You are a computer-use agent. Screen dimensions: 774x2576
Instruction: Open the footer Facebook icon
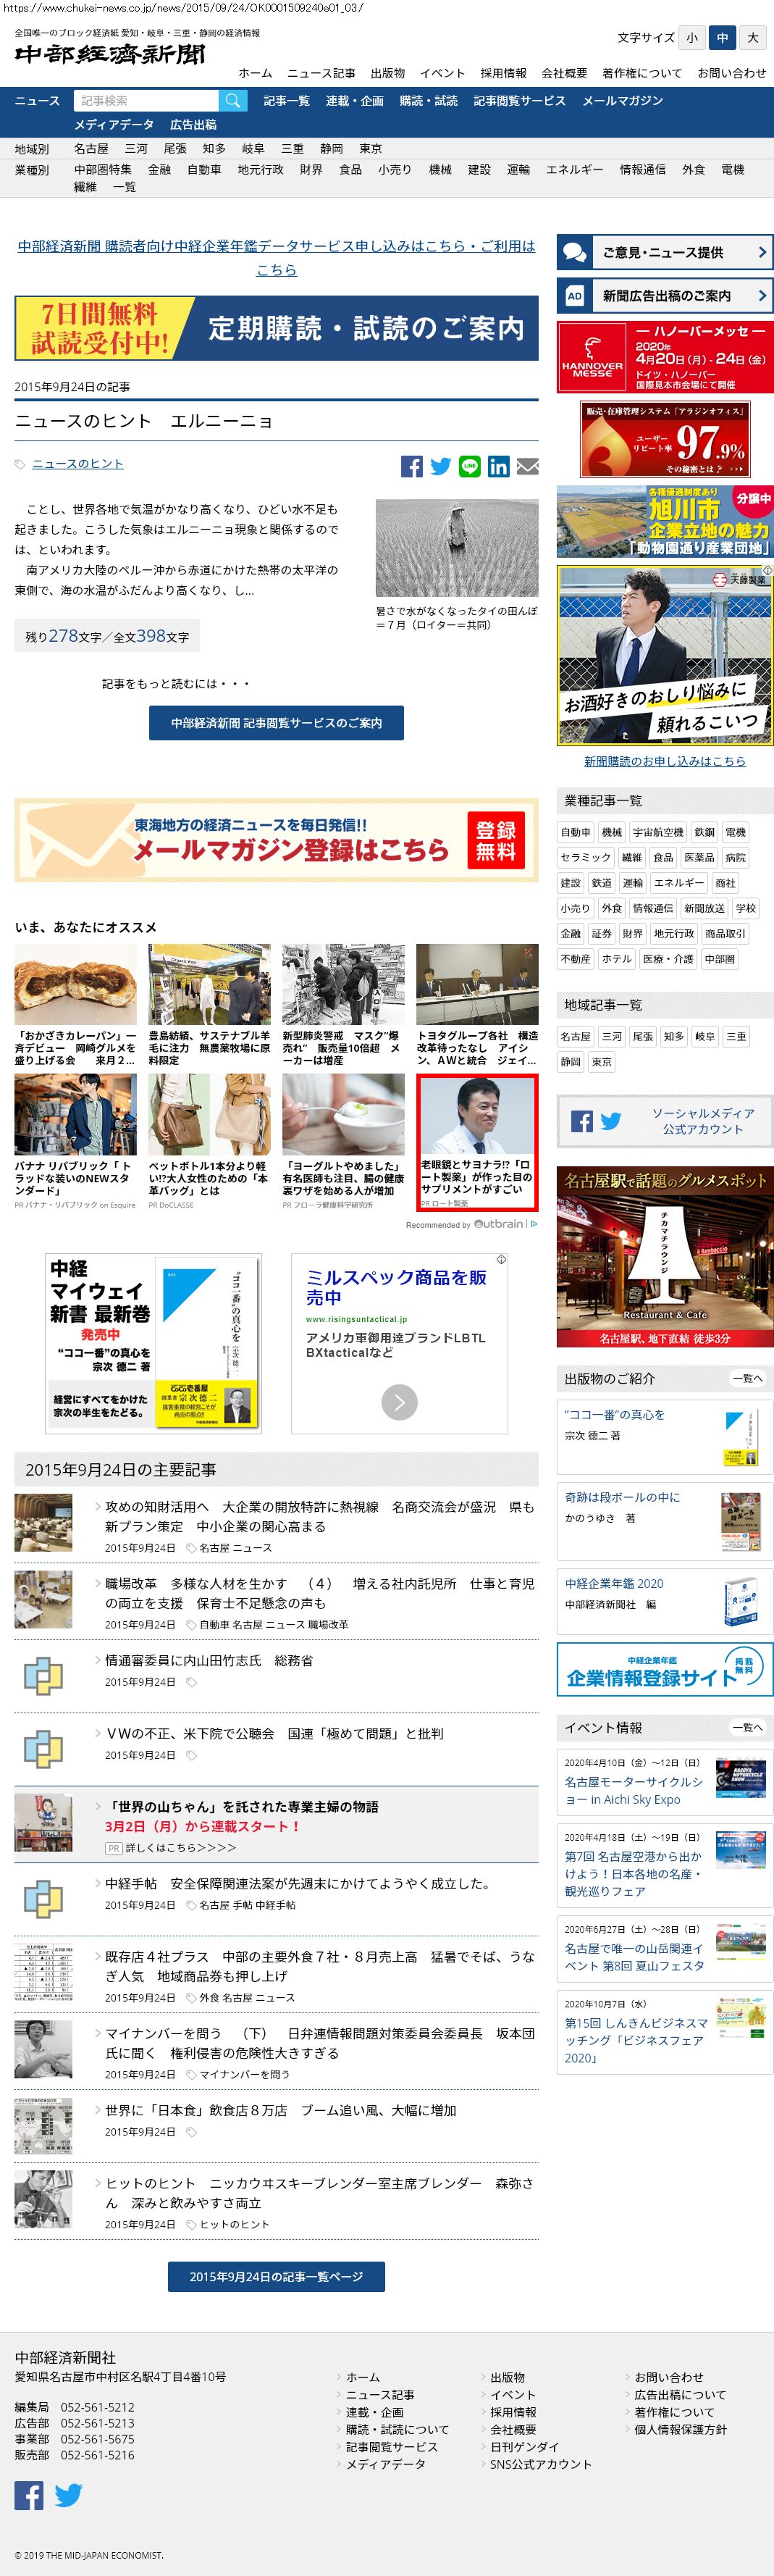(x=29, y=2495)
